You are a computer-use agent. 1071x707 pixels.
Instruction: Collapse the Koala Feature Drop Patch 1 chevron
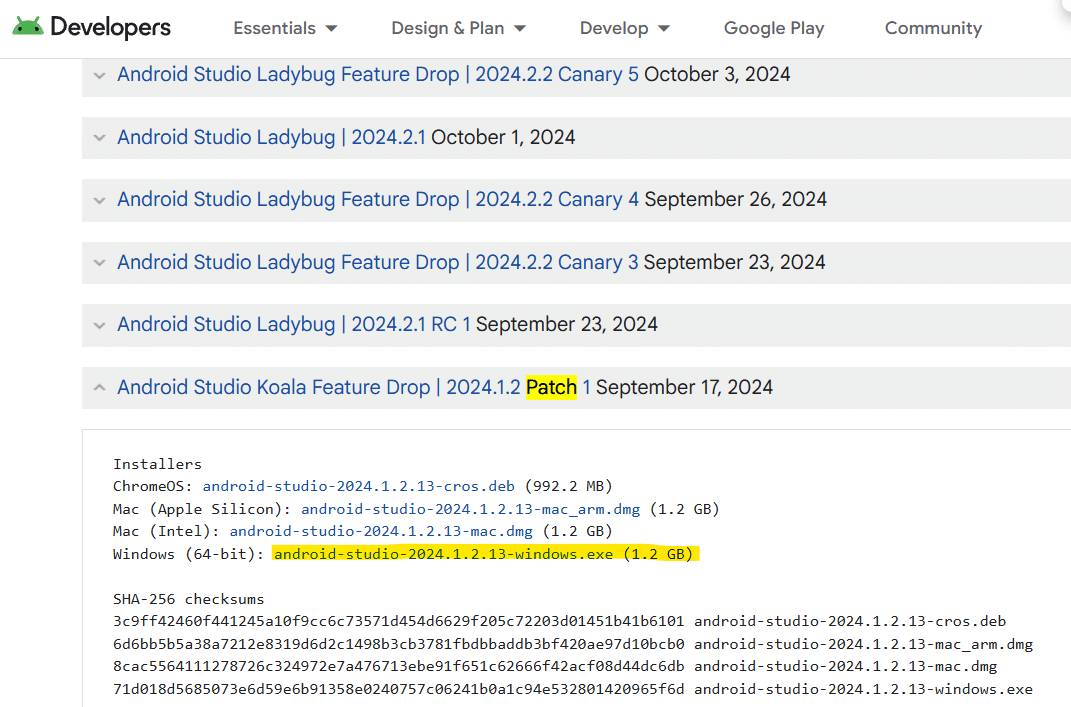100,387
